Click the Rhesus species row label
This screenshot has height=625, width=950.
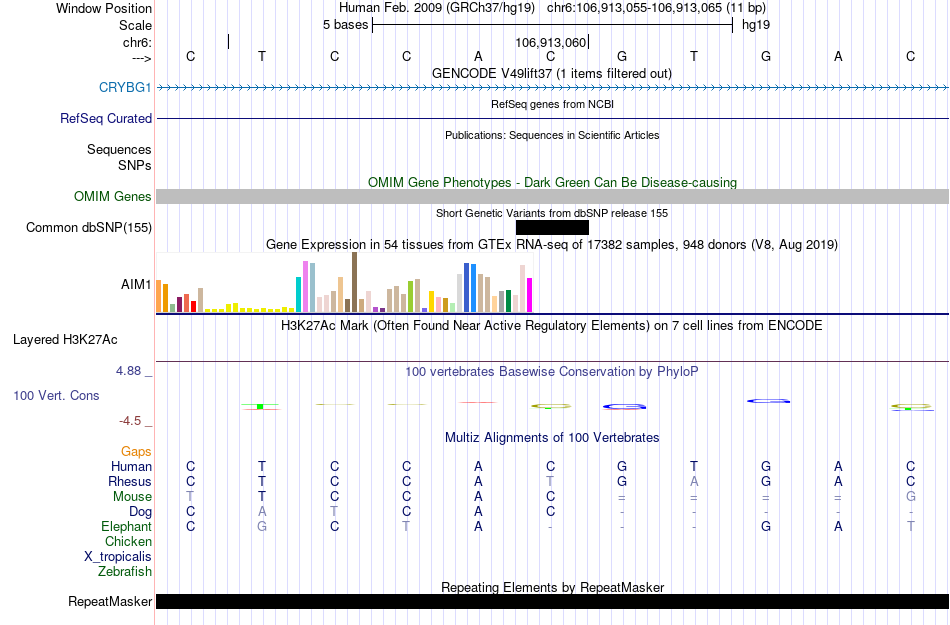point(130,481)
